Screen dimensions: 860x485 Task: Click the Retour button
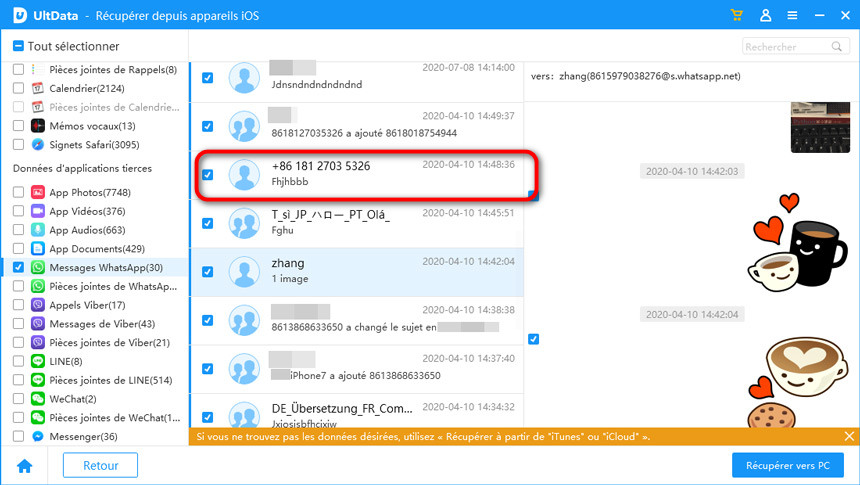(100, 465)
